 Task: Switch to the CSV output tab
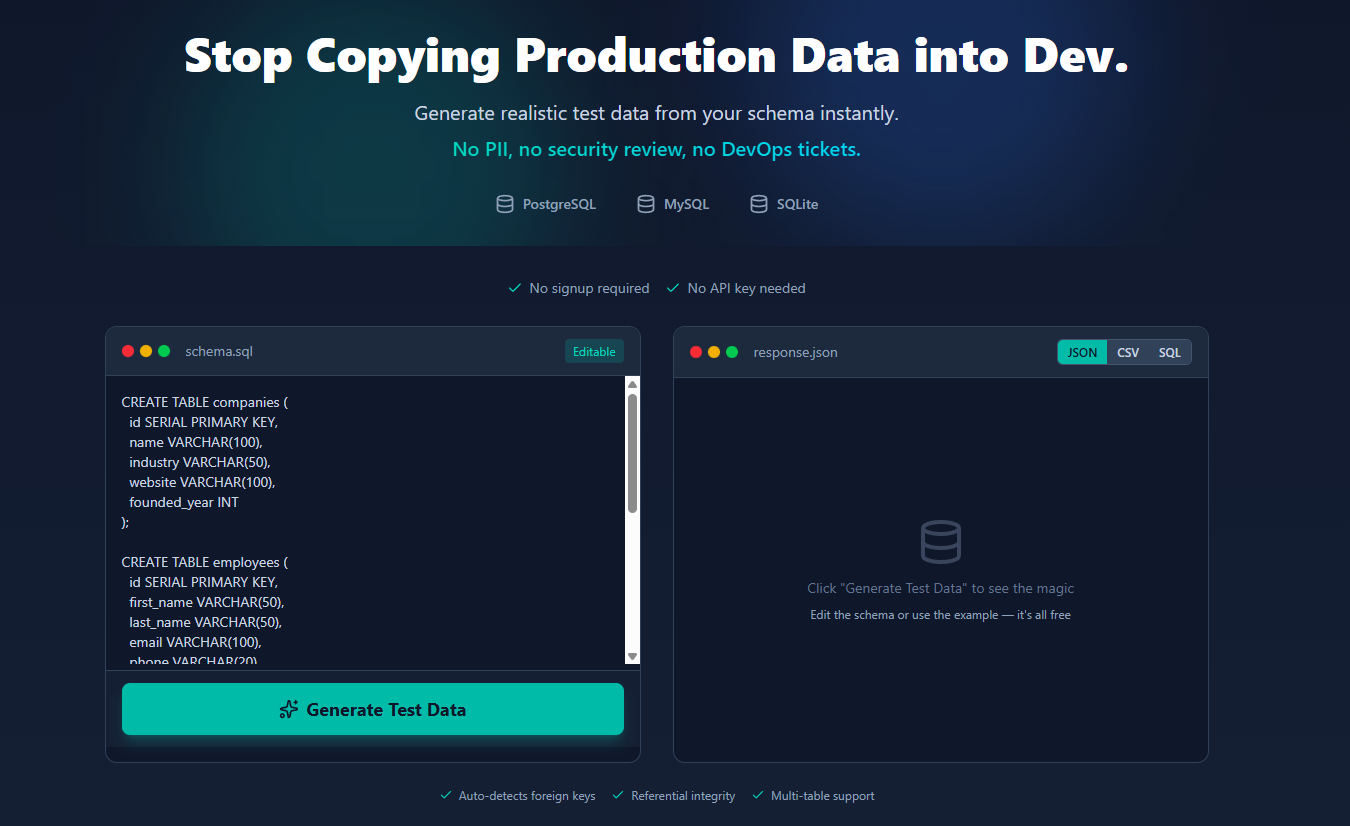click(1128, 352)
